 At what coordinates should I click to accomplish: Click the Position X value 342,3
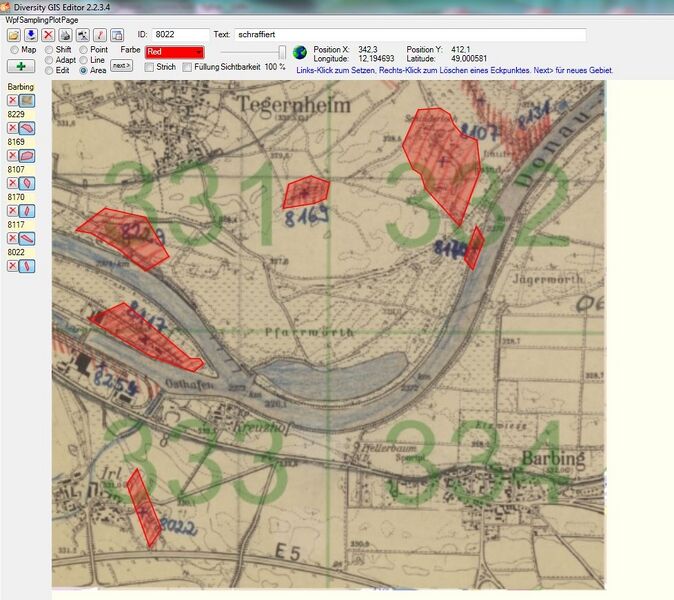[368, 49]
